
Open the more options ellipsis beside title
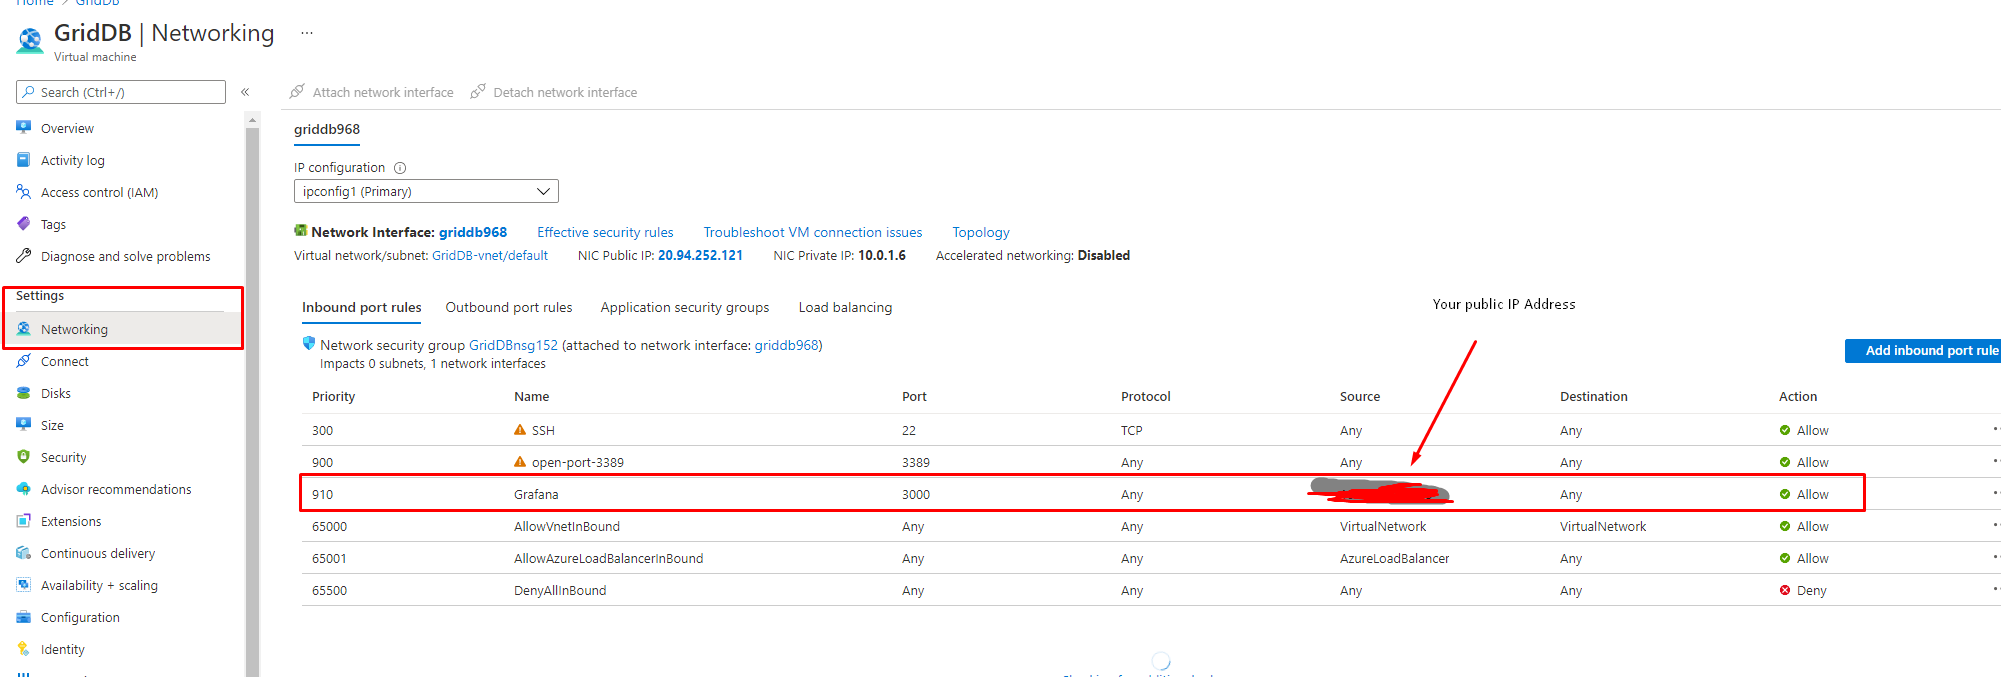pyautogui.click(x=307, y=33)
